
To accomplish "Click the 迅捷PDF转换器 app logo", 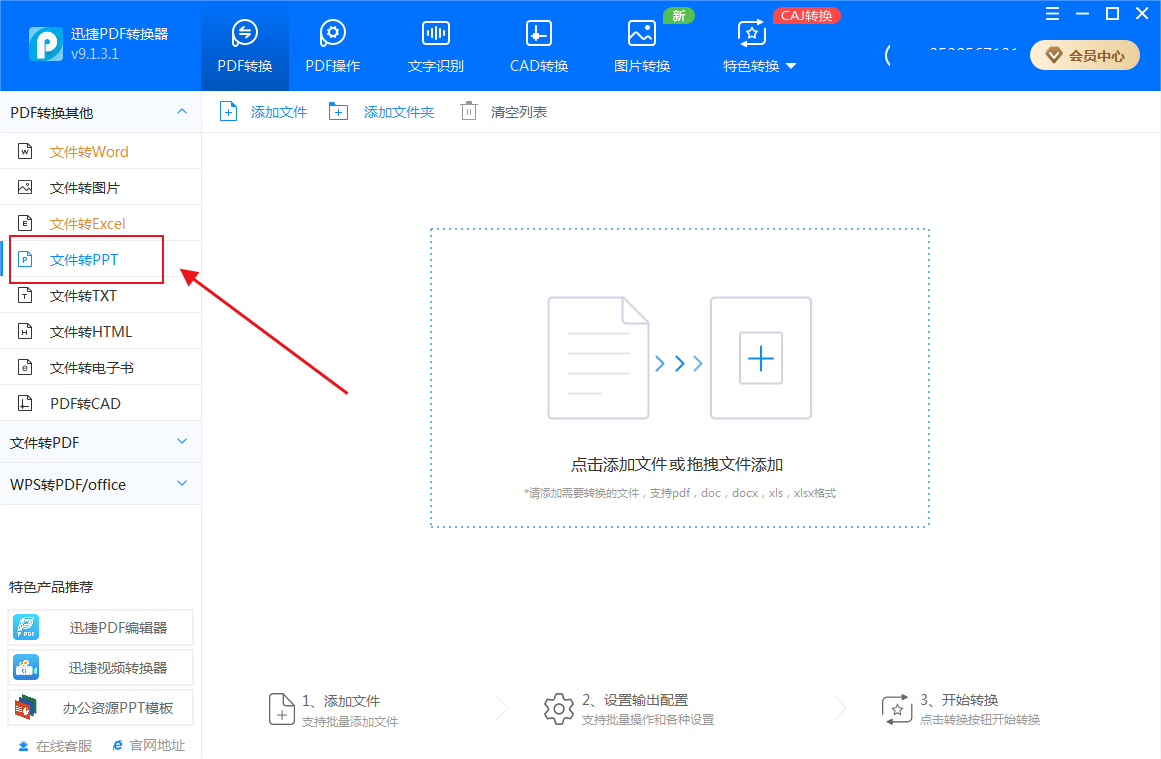I will click(46, 44).
